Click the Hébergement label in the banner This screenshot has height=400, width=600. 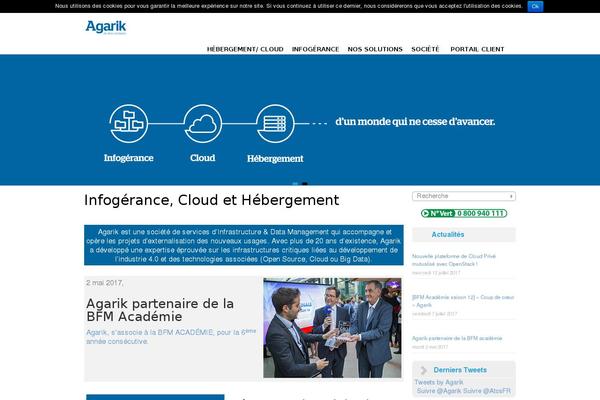(275, 158)
